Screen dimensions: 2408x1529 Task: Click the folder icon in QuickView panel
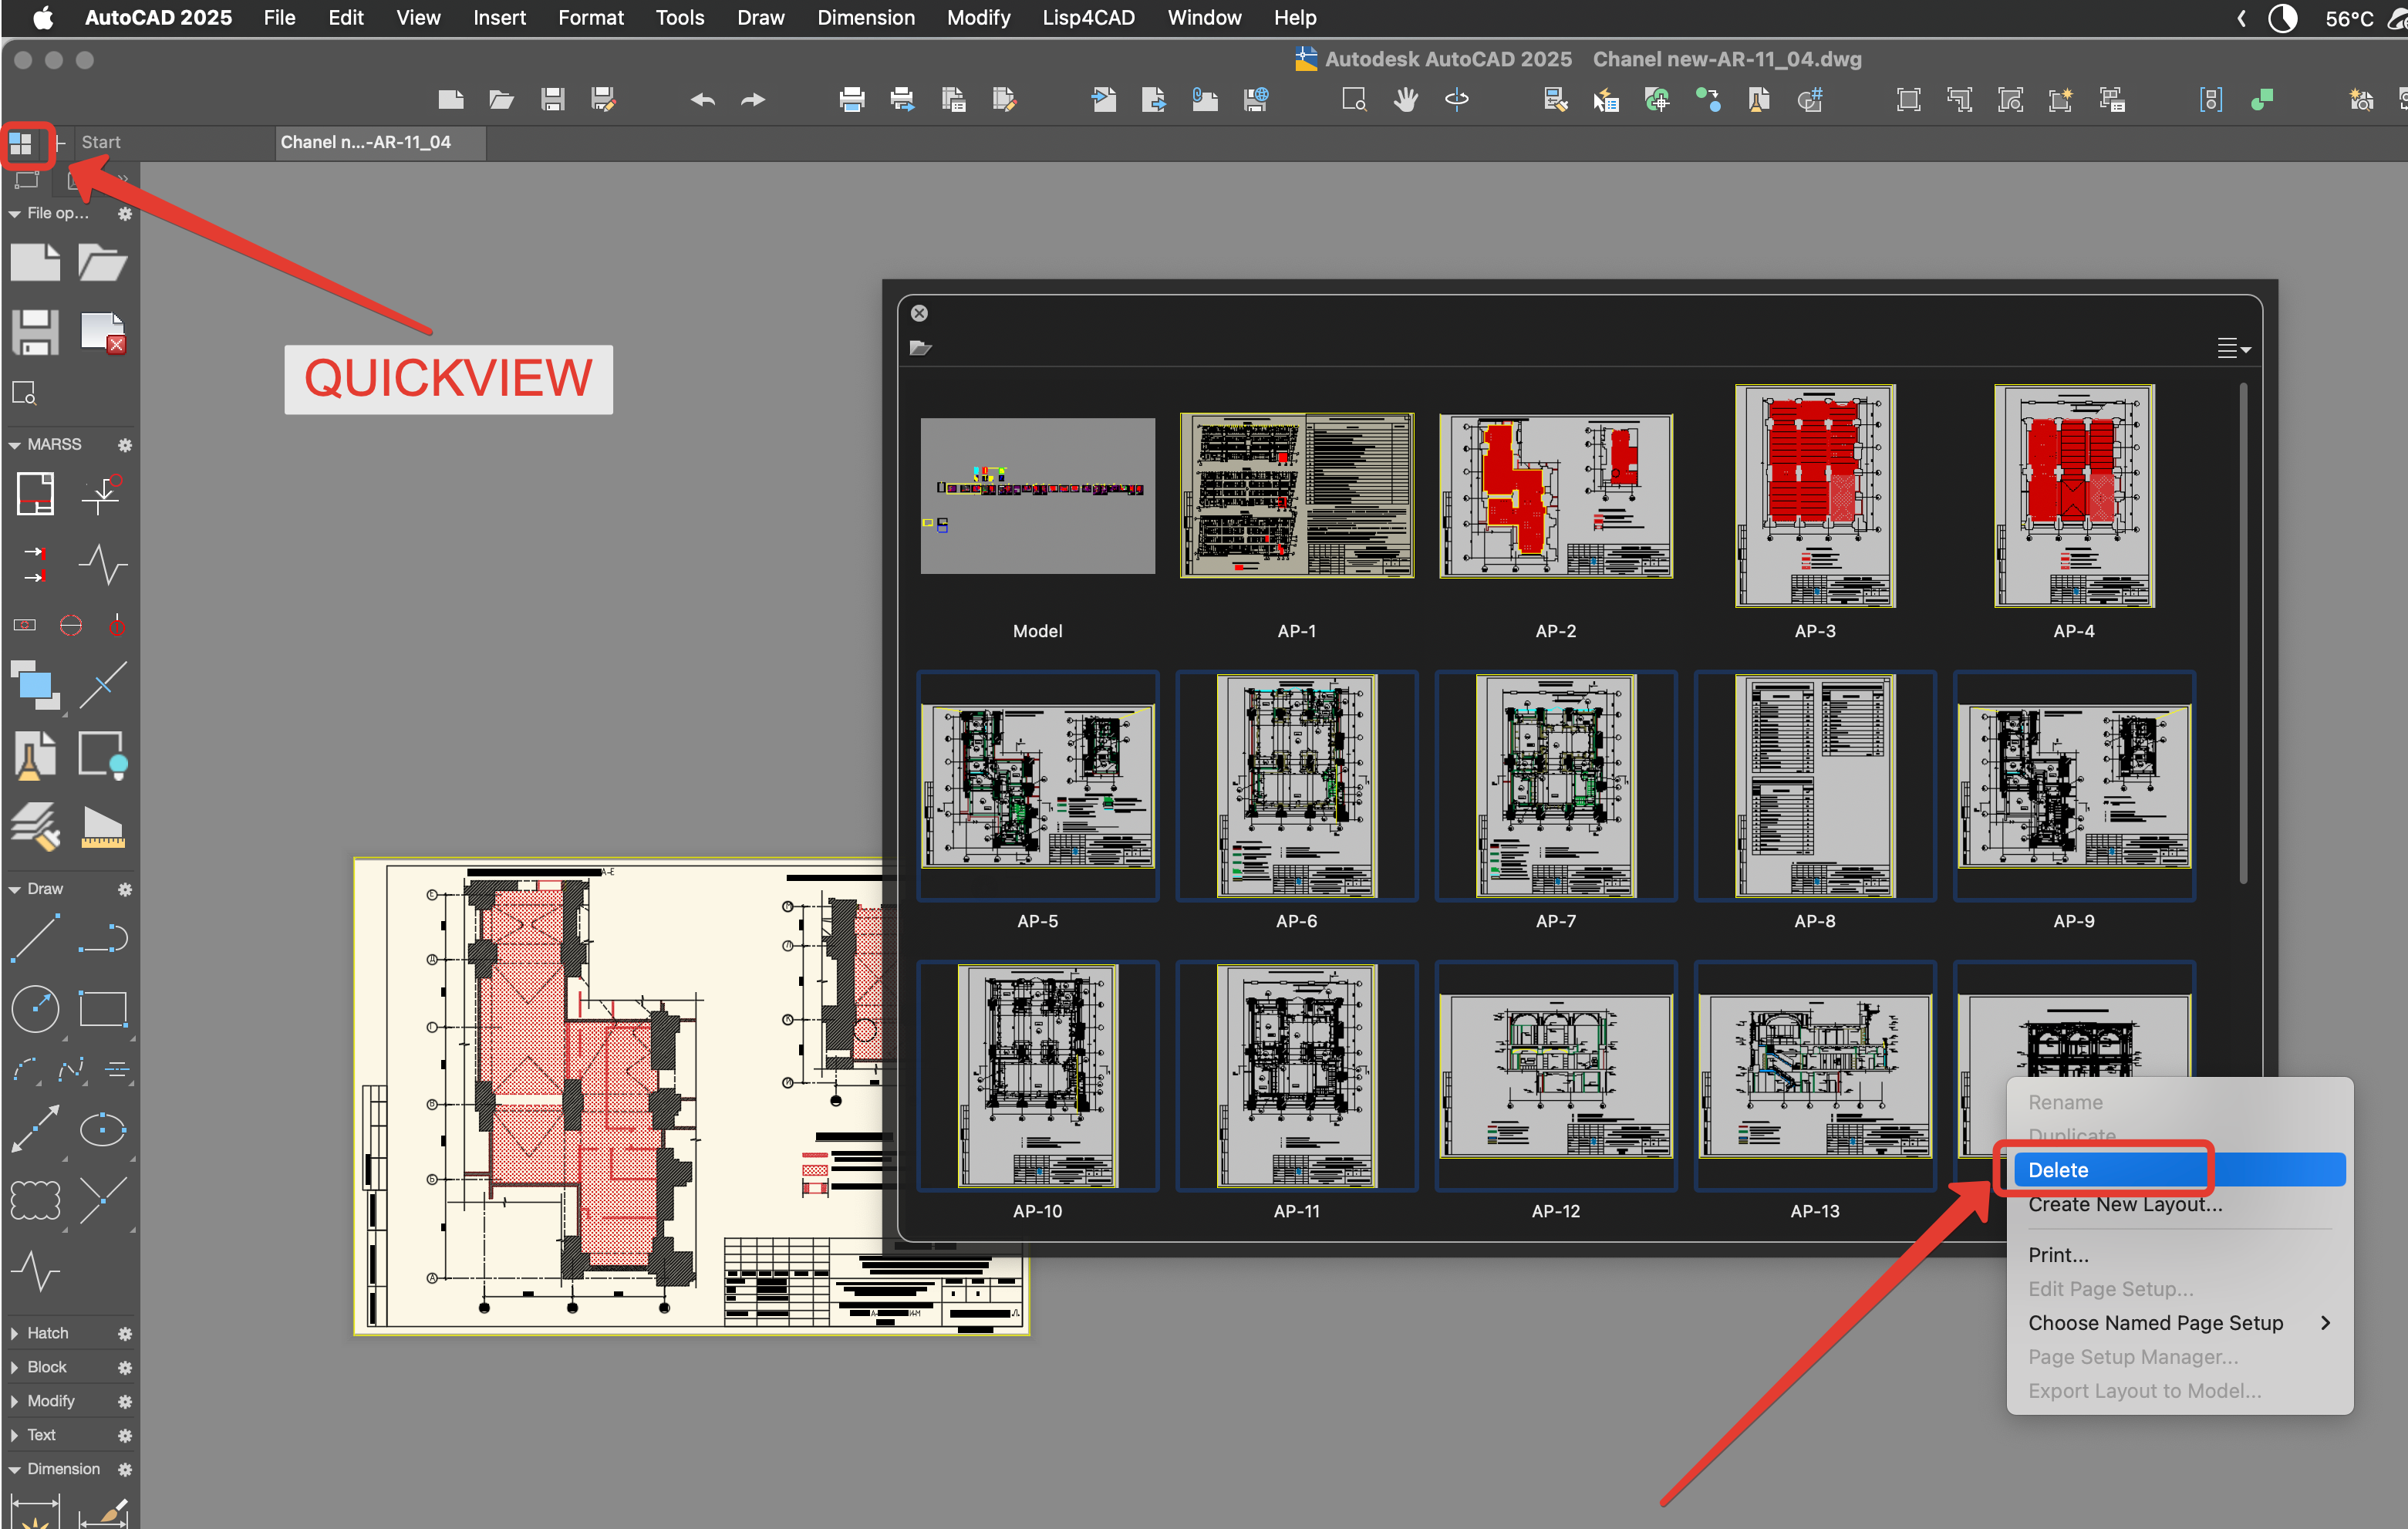point(921,348)
